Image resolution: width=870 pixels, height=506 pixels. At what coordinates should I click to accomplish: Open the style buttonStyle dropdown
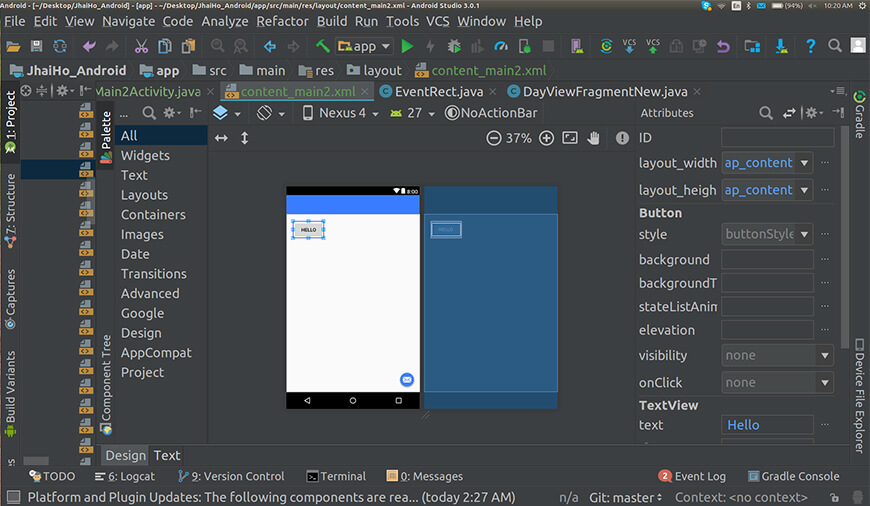[x=805, y=234]
